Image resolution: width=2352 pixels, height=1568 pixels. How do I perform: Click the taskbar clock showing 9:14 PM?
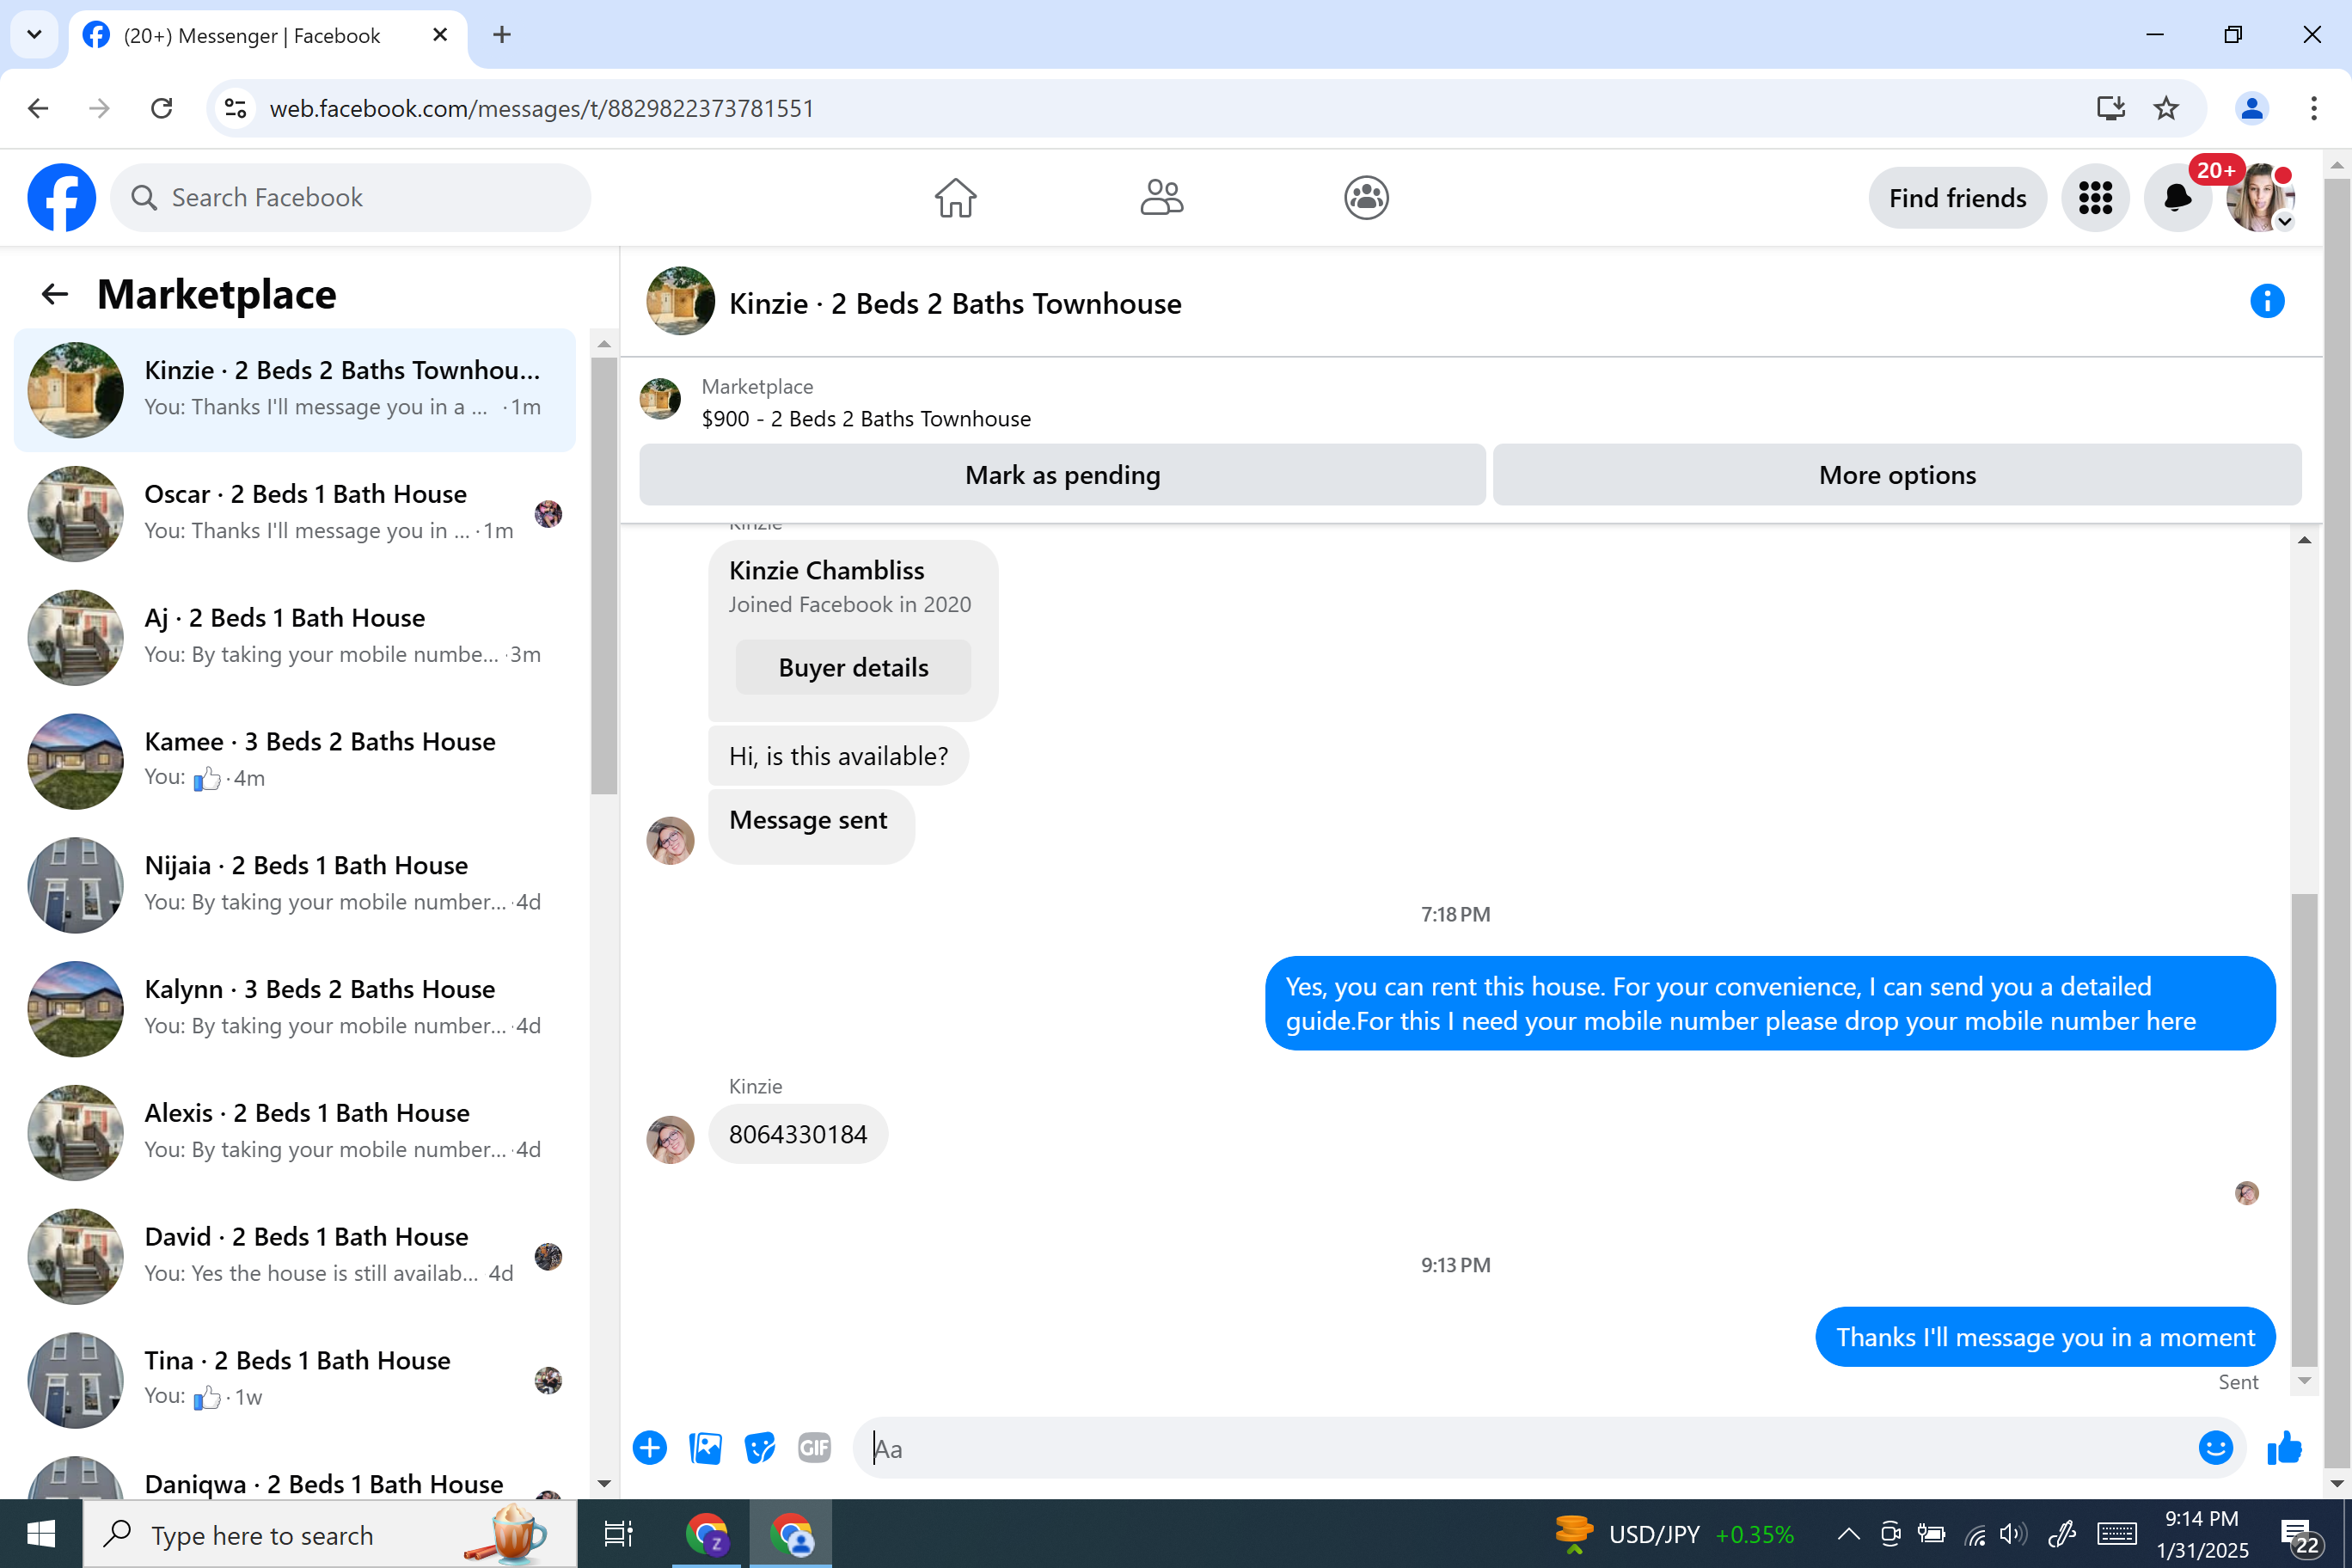click(2202, 1534)
